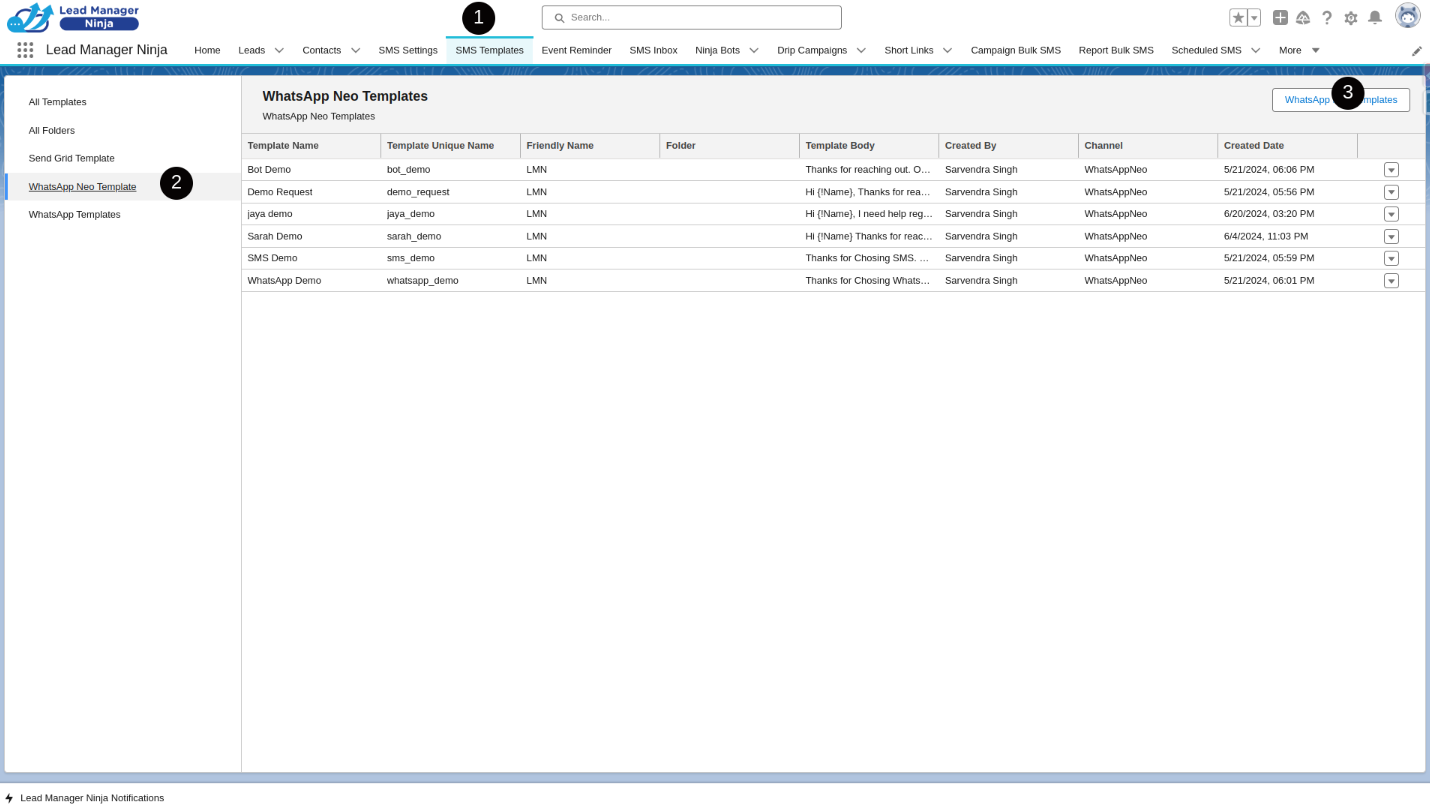This screenshot has width=1430, height=811.
Task: Sort by the Template Name column header
Action: (x=311, y=146)
